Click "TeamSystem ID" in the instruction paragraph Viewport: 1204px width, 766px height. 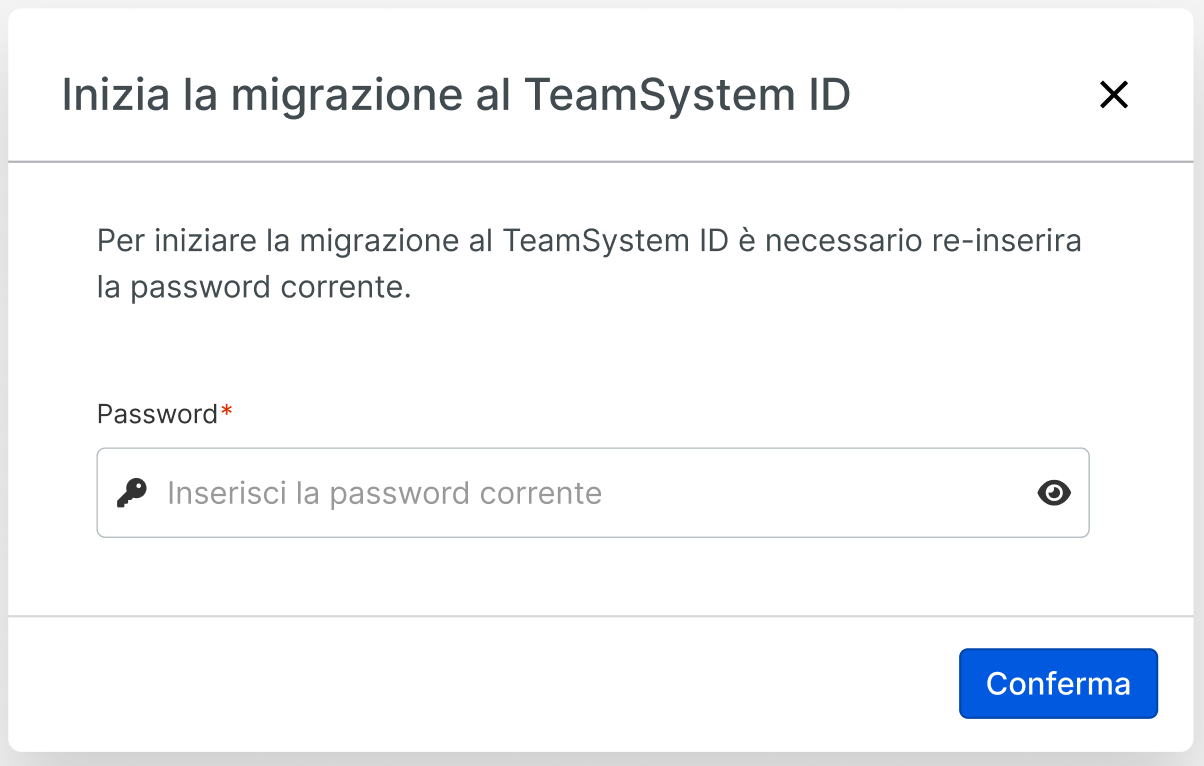click(614, 242)
